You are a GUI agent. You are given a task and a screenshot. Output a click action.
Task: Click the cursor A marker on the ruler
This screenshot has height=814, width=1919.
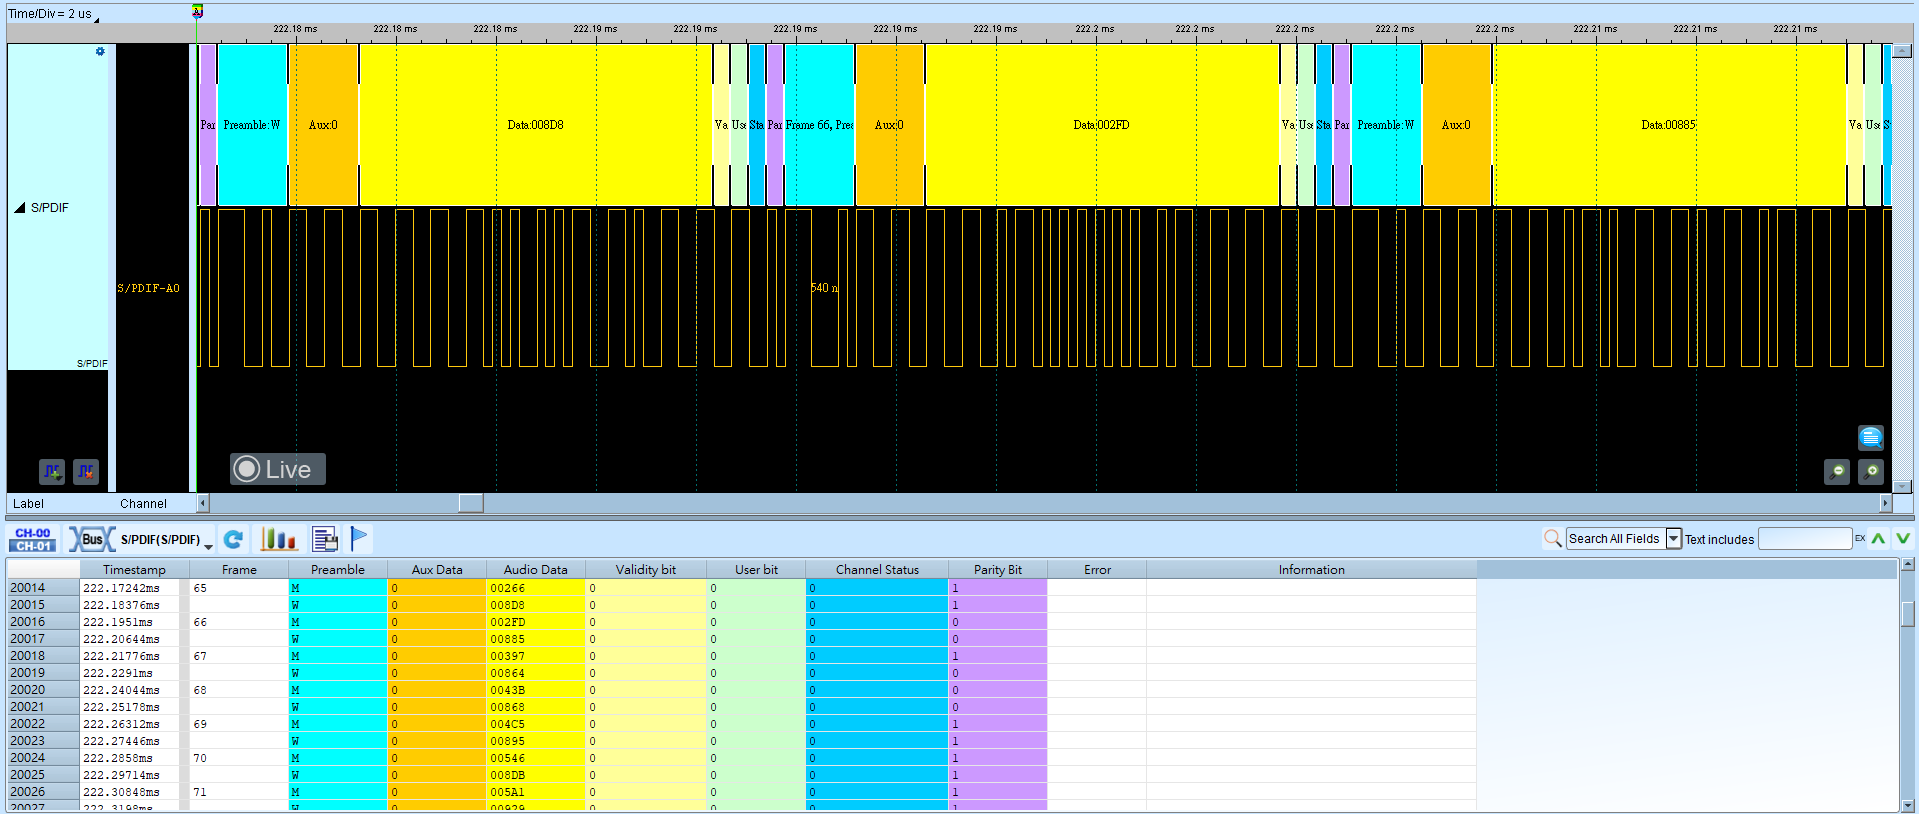pyautogui.click(x=197, y=11)
